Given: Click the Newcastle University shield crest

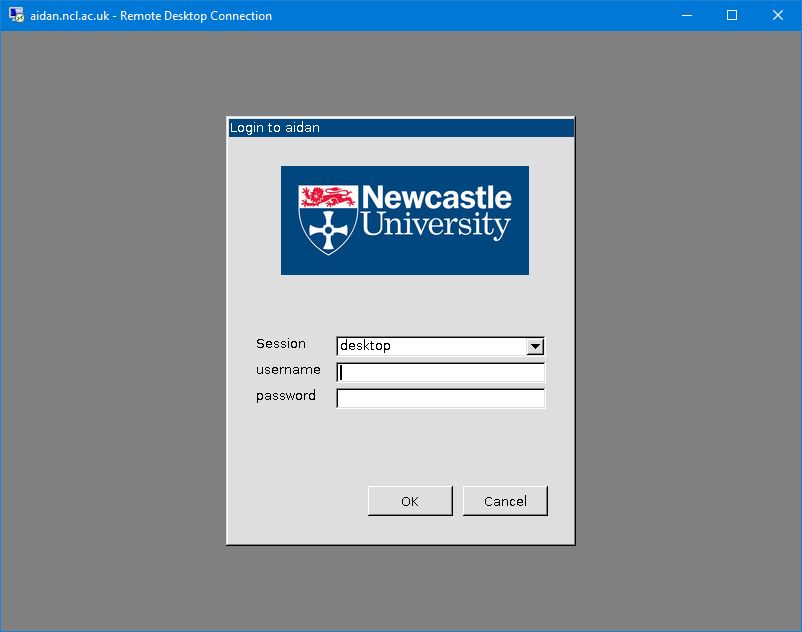Looking at the screenshot, I should [x=328, y=220].
